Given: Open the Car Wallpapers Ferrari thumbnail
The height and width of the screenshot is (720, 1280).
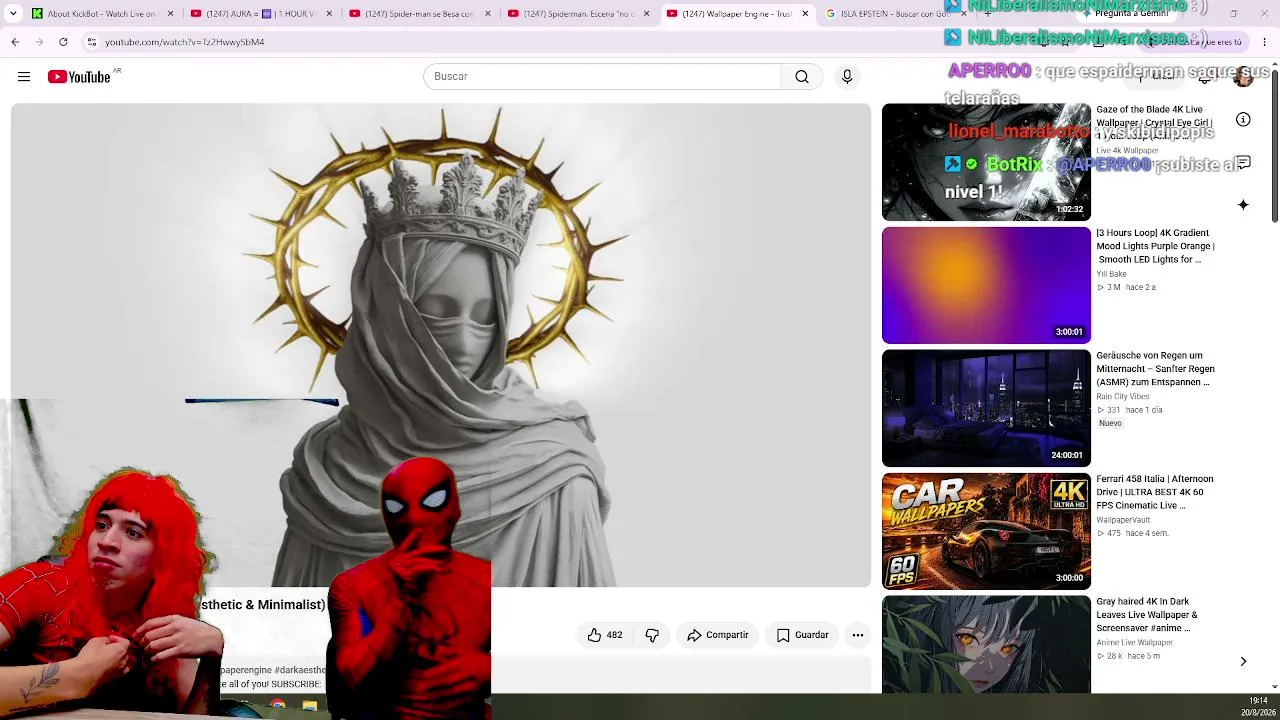Looking at the screenshot, I should point(986,531).
